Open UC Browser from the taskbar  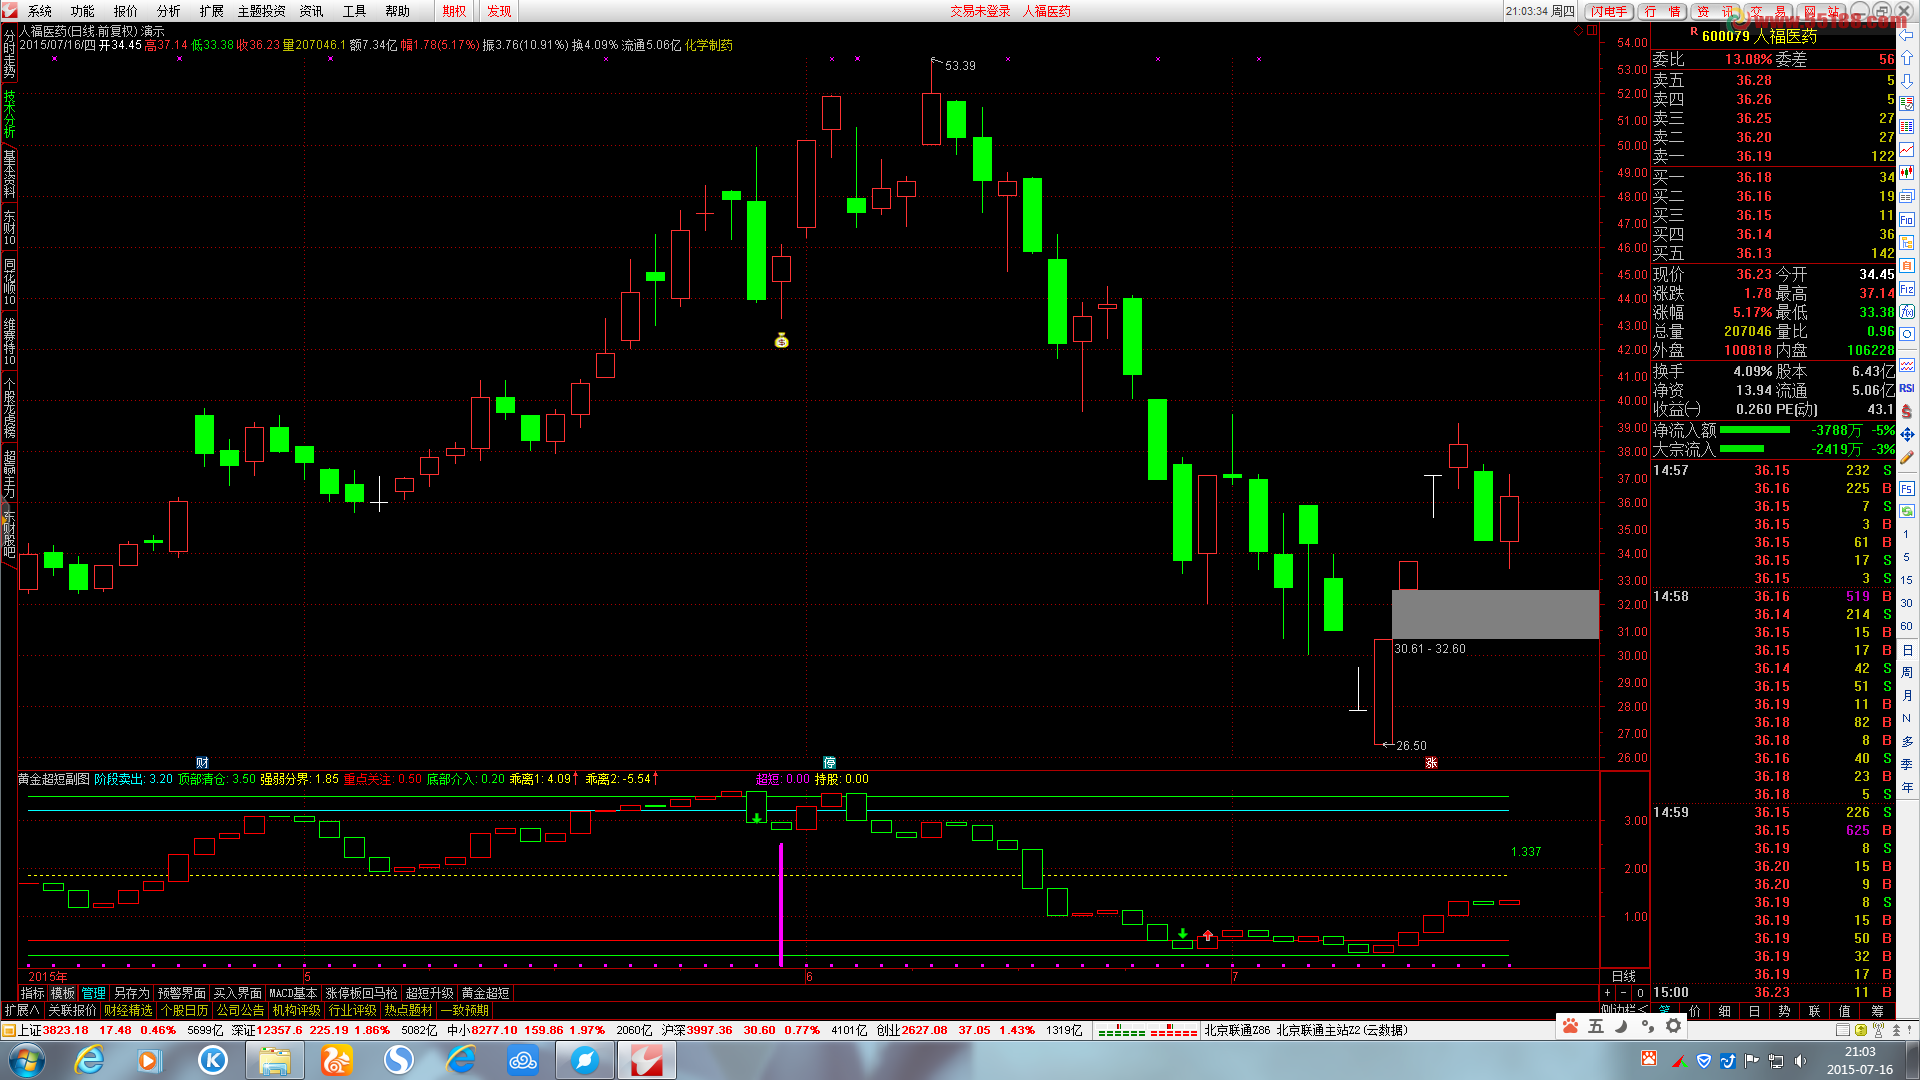point(337,1060)
